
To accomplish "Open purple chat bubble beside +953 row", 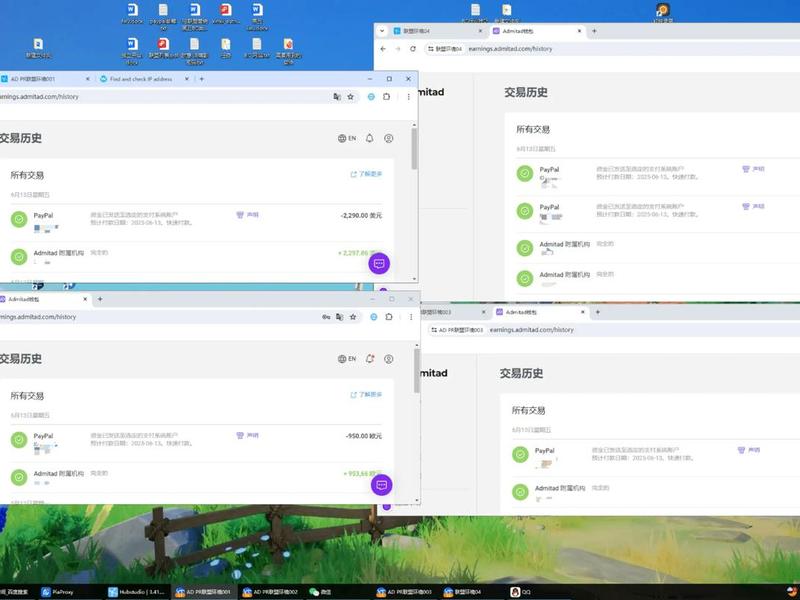I will 382,485.
